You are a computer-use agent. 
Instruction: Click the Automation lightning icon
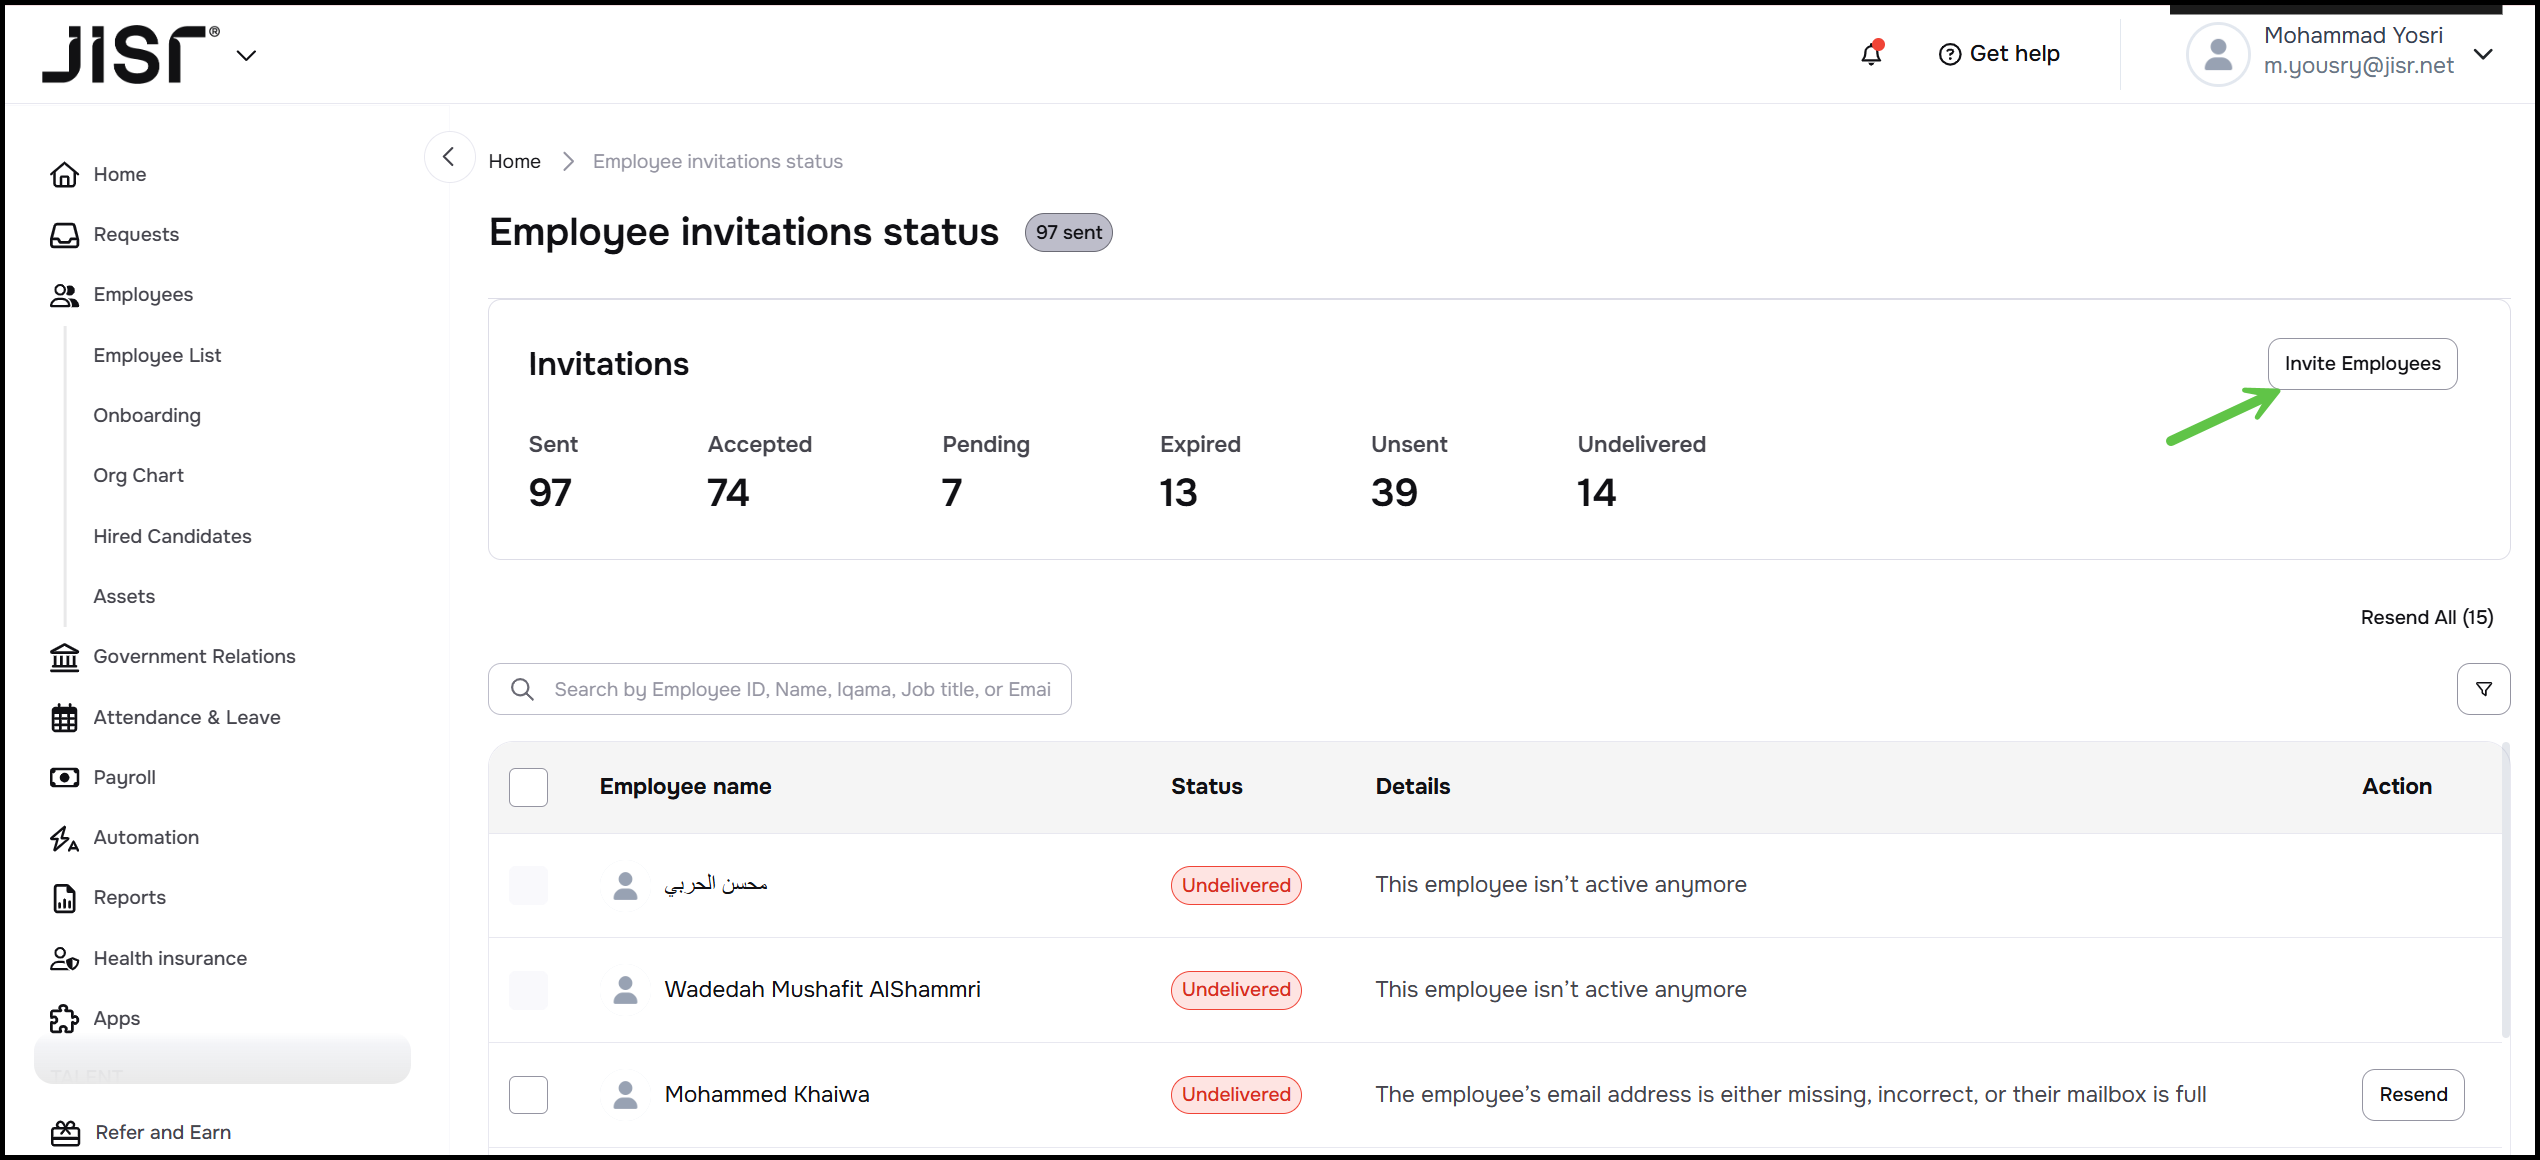coord(64,838)
